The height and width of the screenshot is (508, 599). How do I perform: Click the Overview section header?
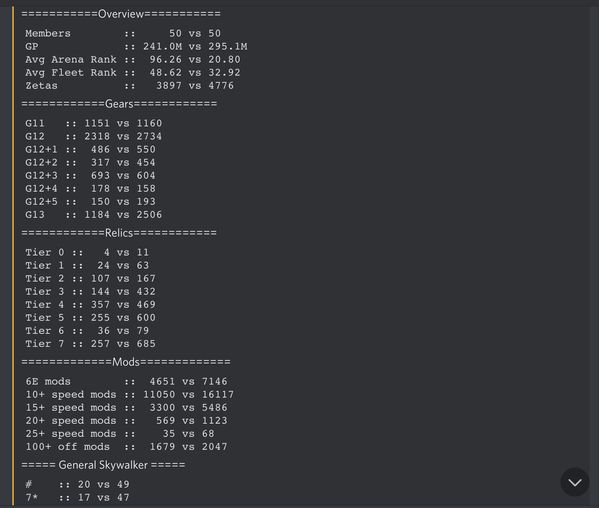tap(121, 14)
